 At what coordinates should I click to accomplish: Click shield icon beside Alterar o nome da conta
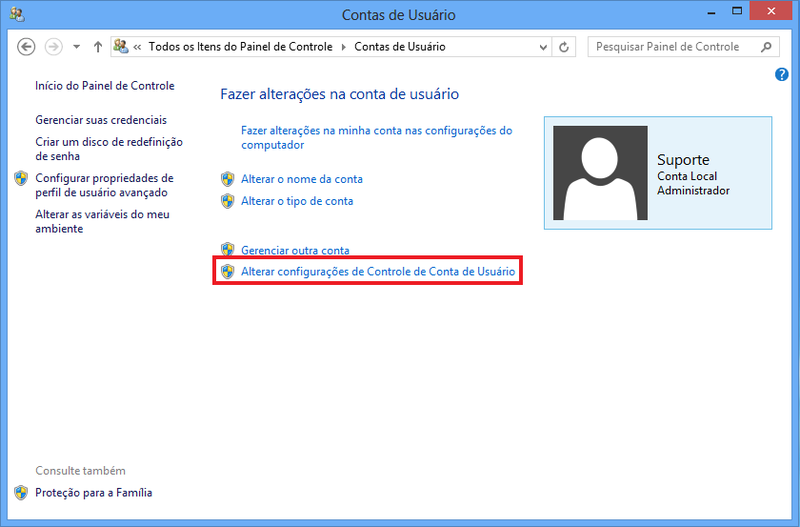tap(228, 179)
